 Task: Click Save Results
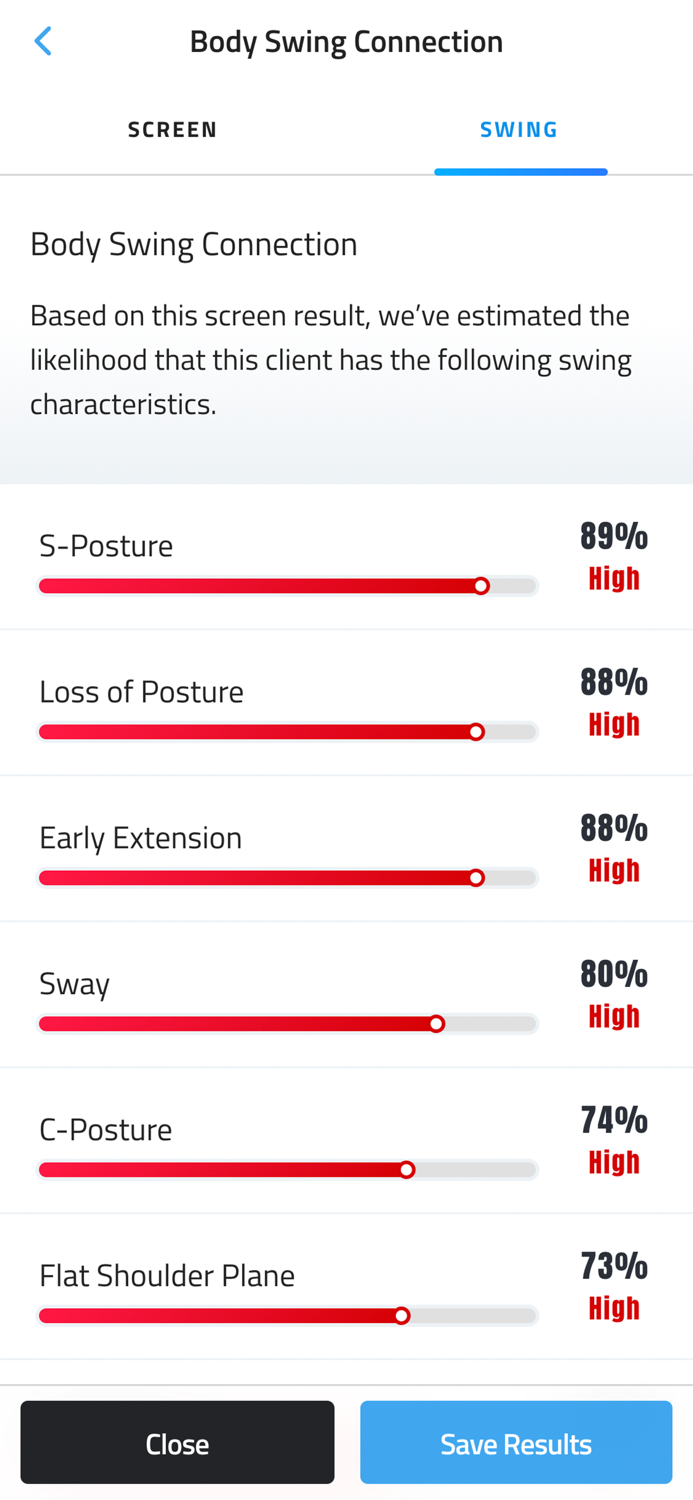(517, 1441)
